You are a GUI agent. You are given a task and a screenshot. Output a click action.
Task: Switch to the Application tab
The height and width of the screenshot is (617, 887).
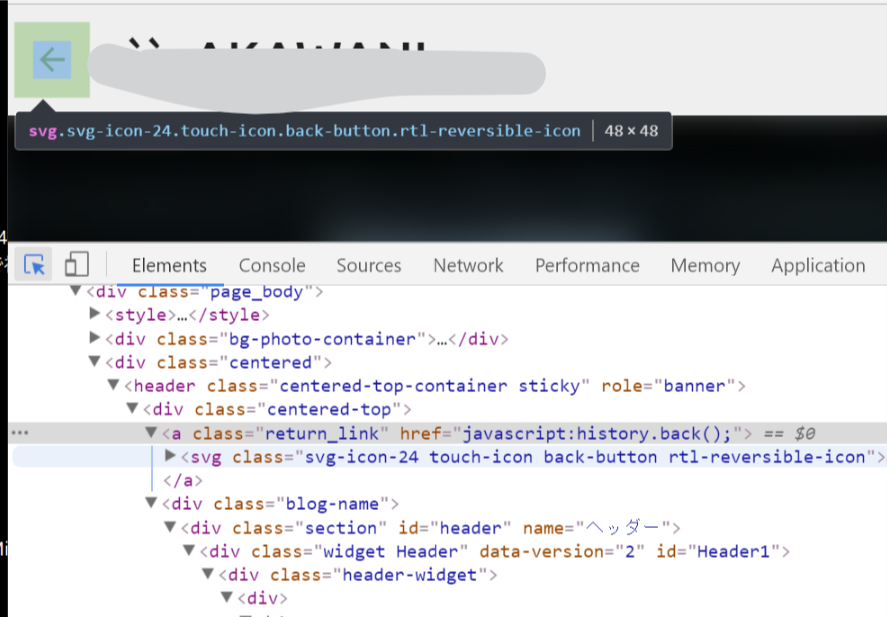point(818,265)
